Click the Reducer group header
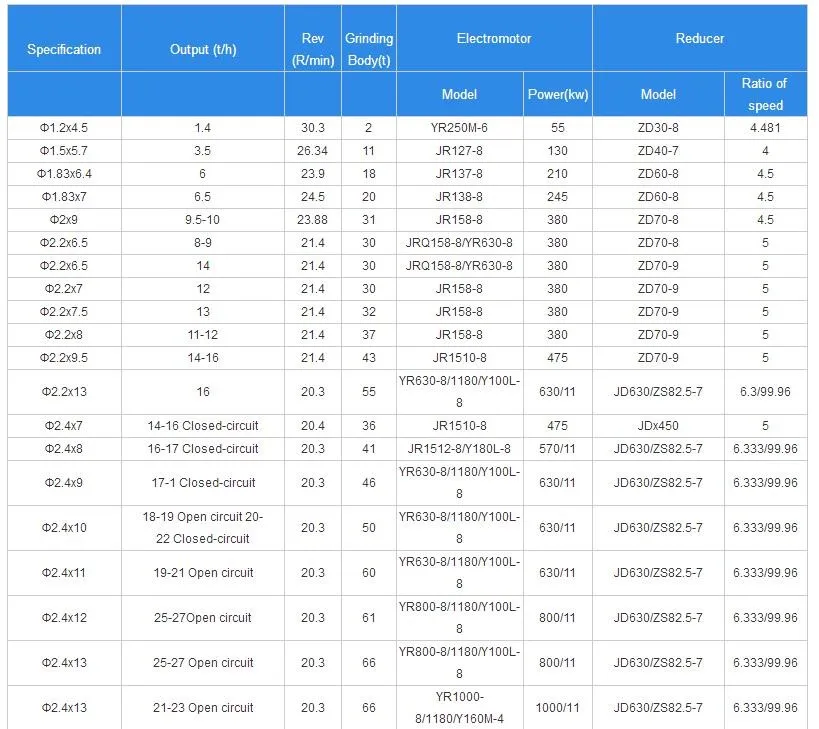Screen dimensions: 819x729 coord(700,39)
